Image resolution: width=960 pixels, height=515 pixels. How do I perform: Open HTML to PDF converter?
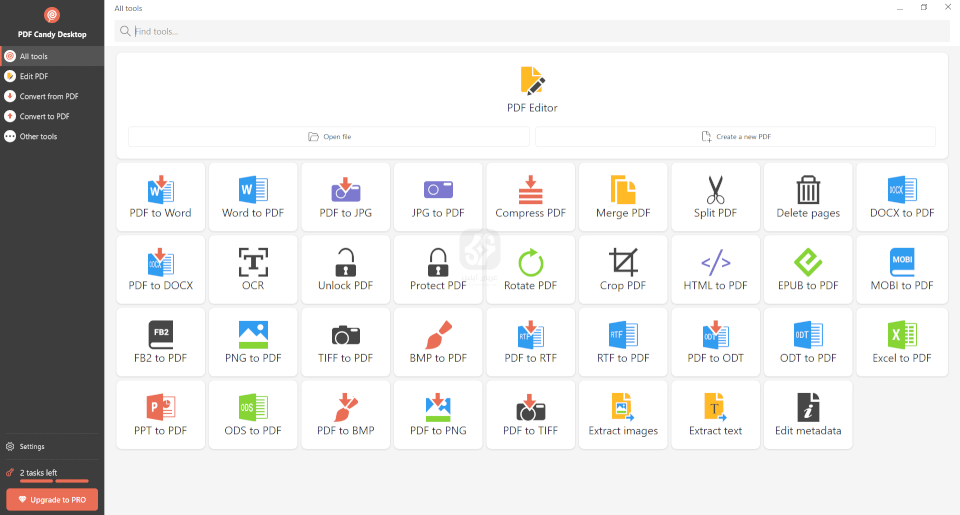(x=715, y=269)
